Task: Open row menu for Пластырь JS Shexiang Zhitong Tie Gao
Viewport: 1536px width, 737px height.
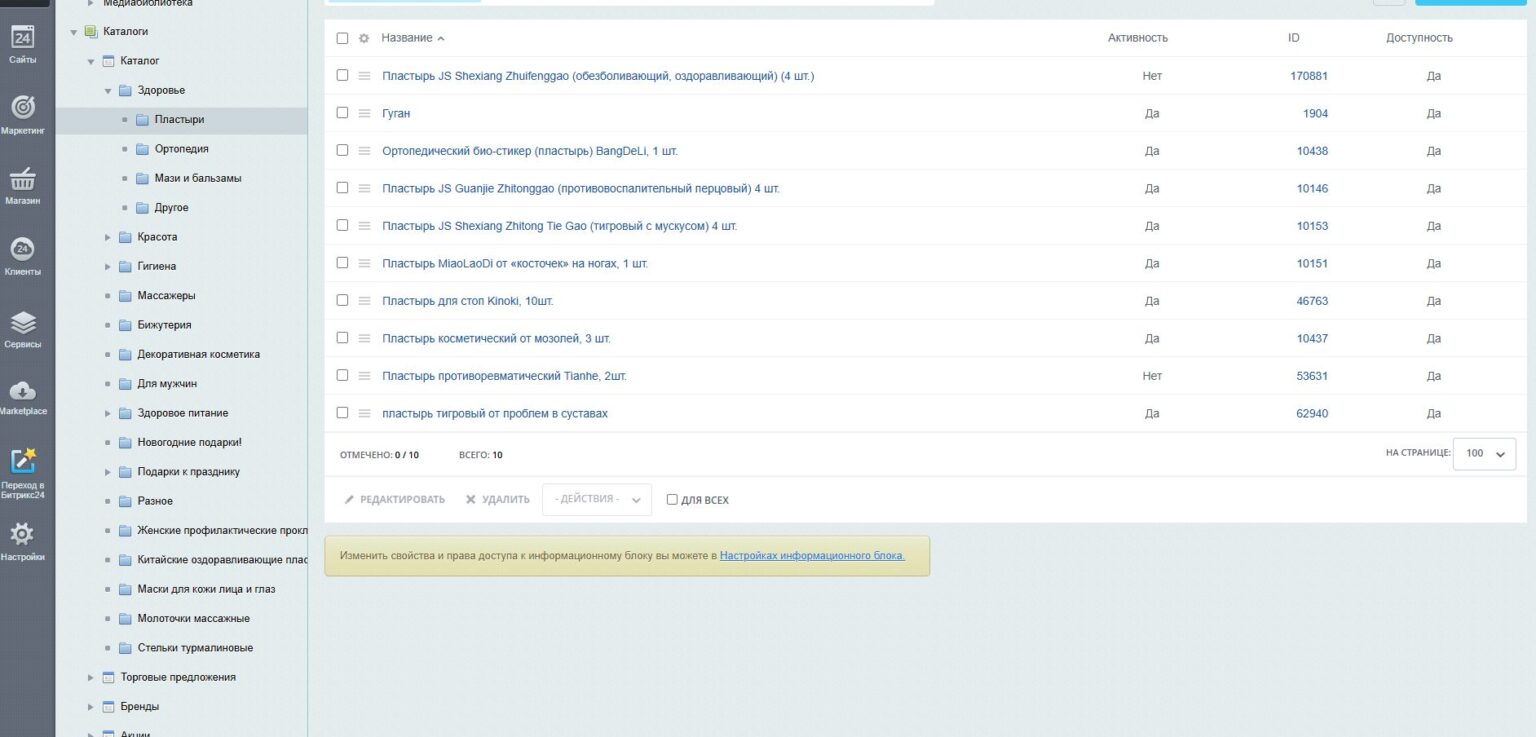Action: (365, 226)
